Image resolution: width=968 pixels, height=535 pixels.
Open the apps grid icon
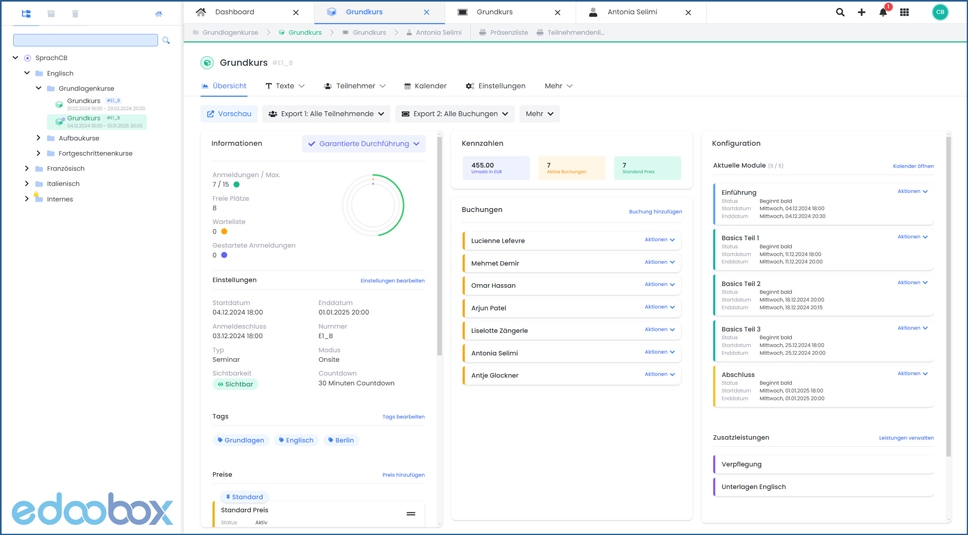(904, 12)
